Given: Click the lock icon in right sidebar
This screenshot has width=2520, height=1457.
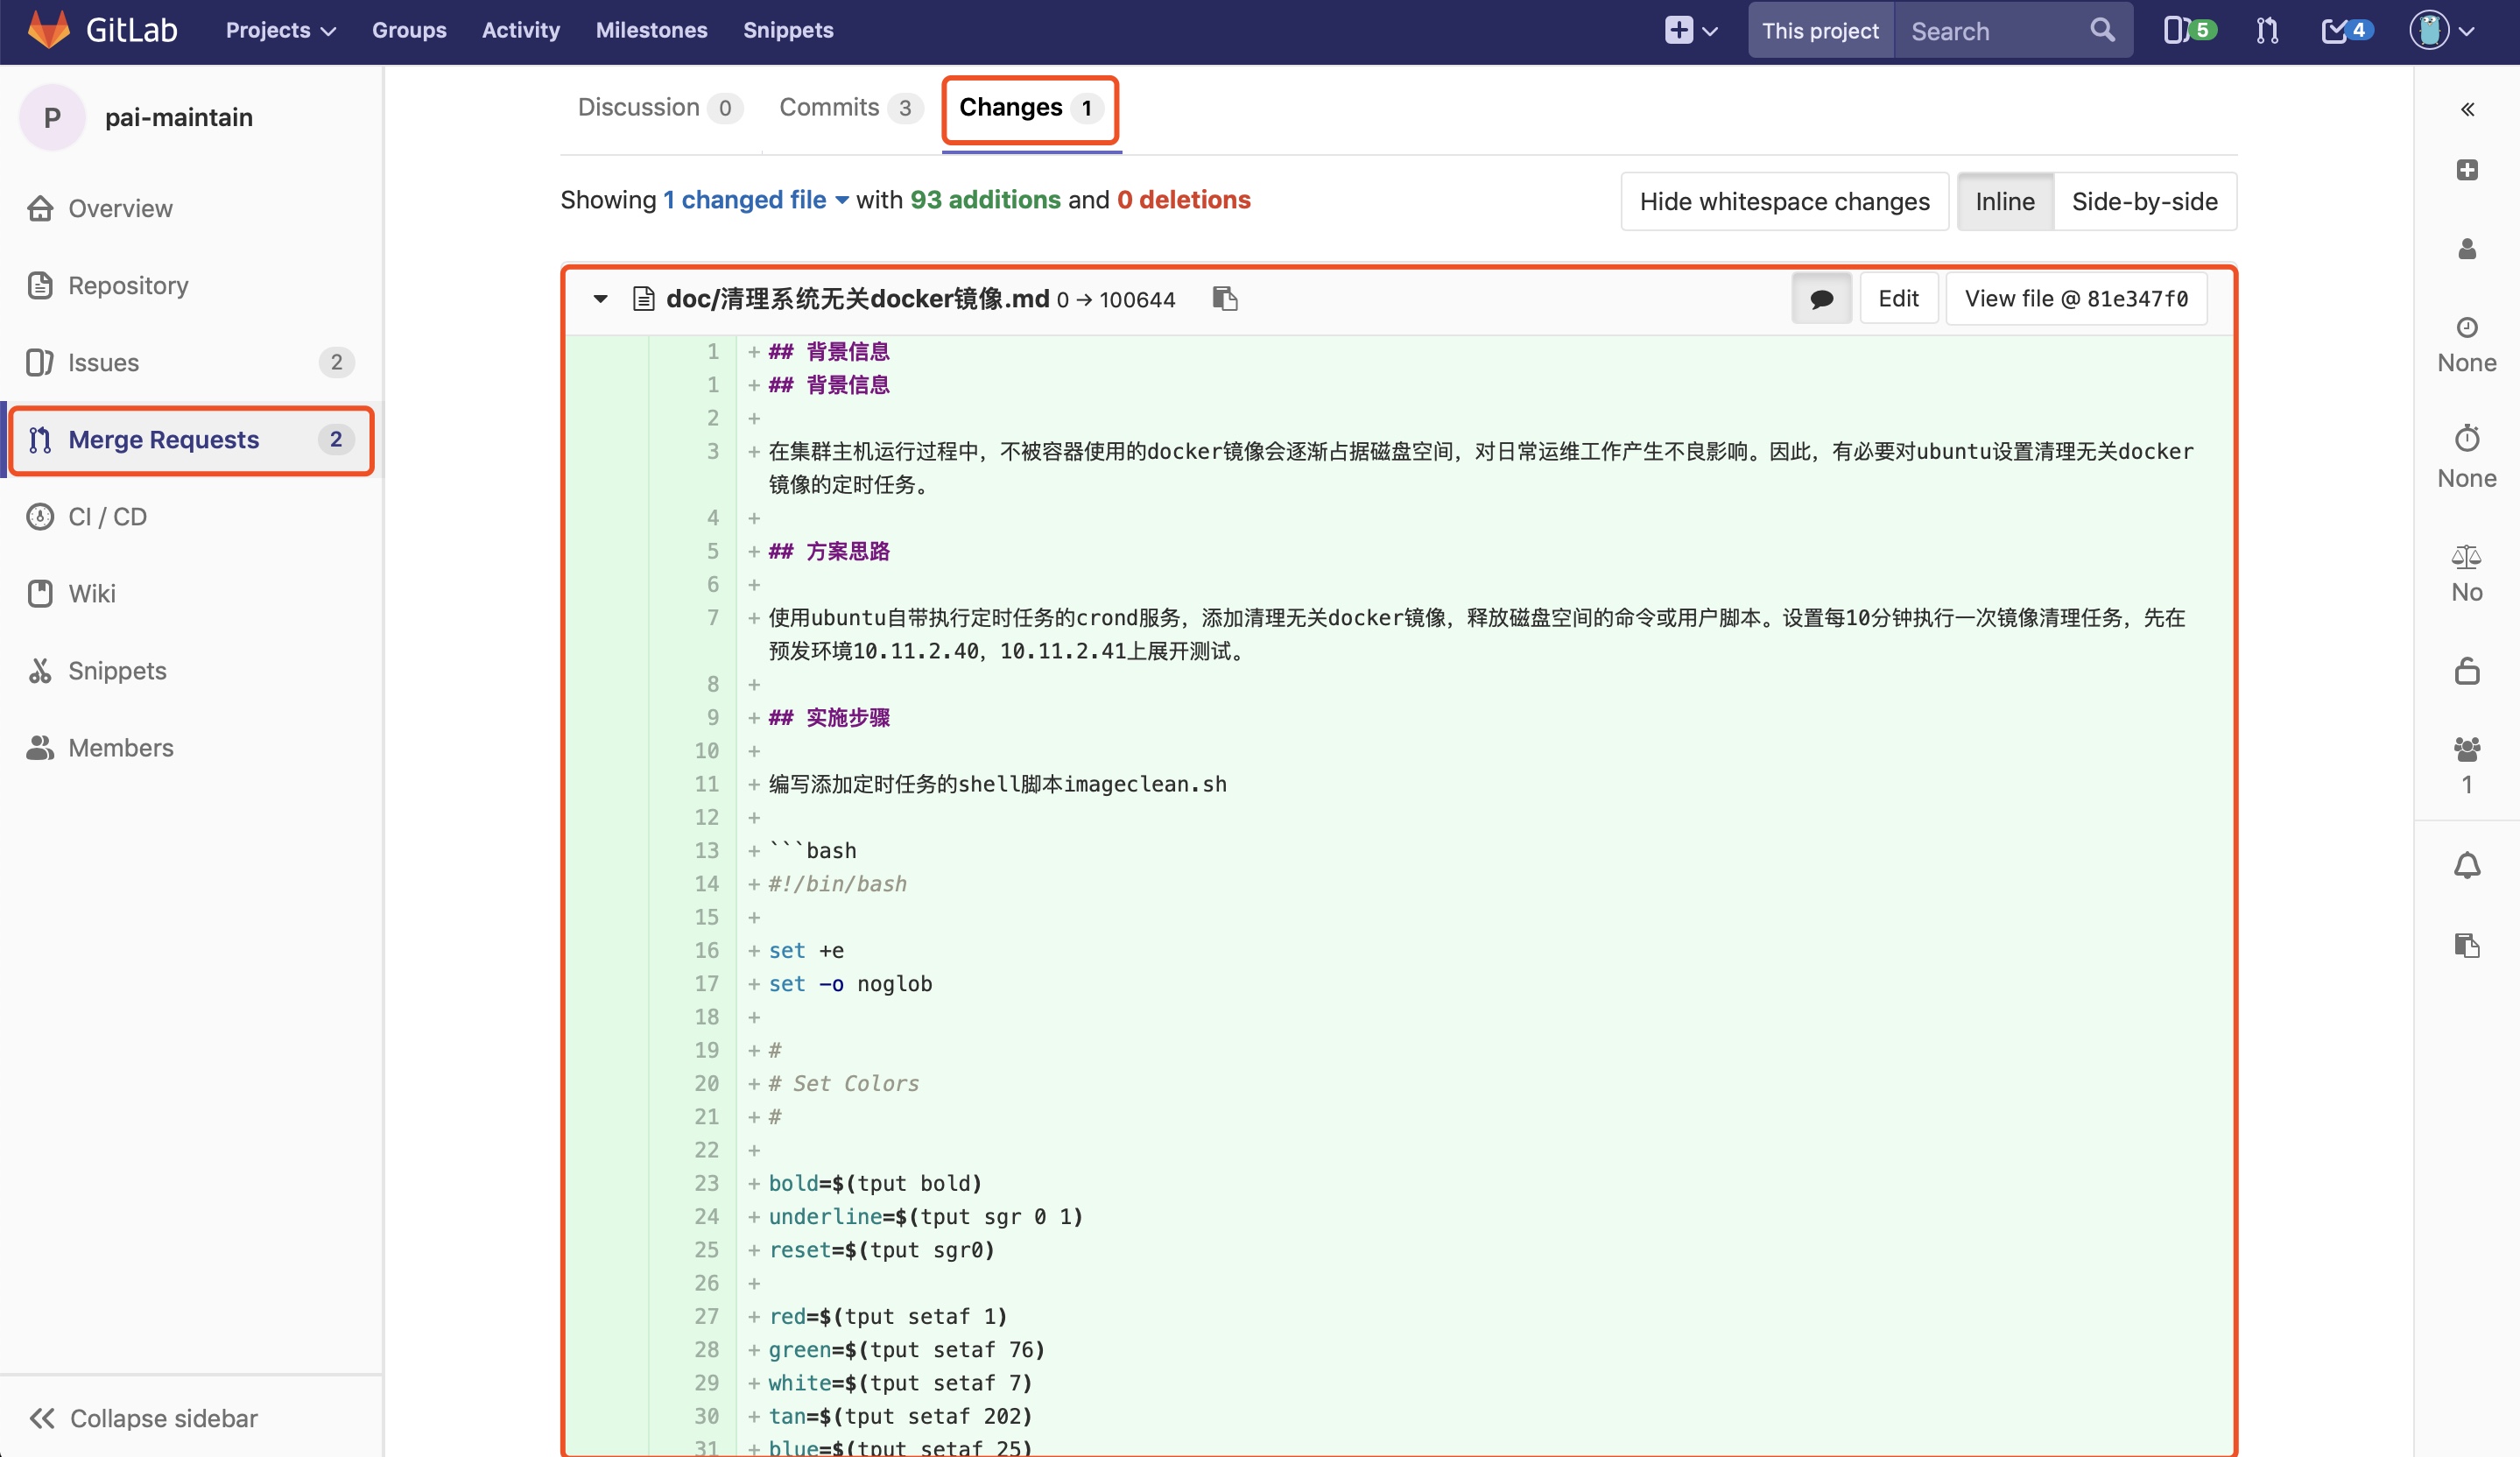Looking at the screenshot, I should coord(2466,671).
